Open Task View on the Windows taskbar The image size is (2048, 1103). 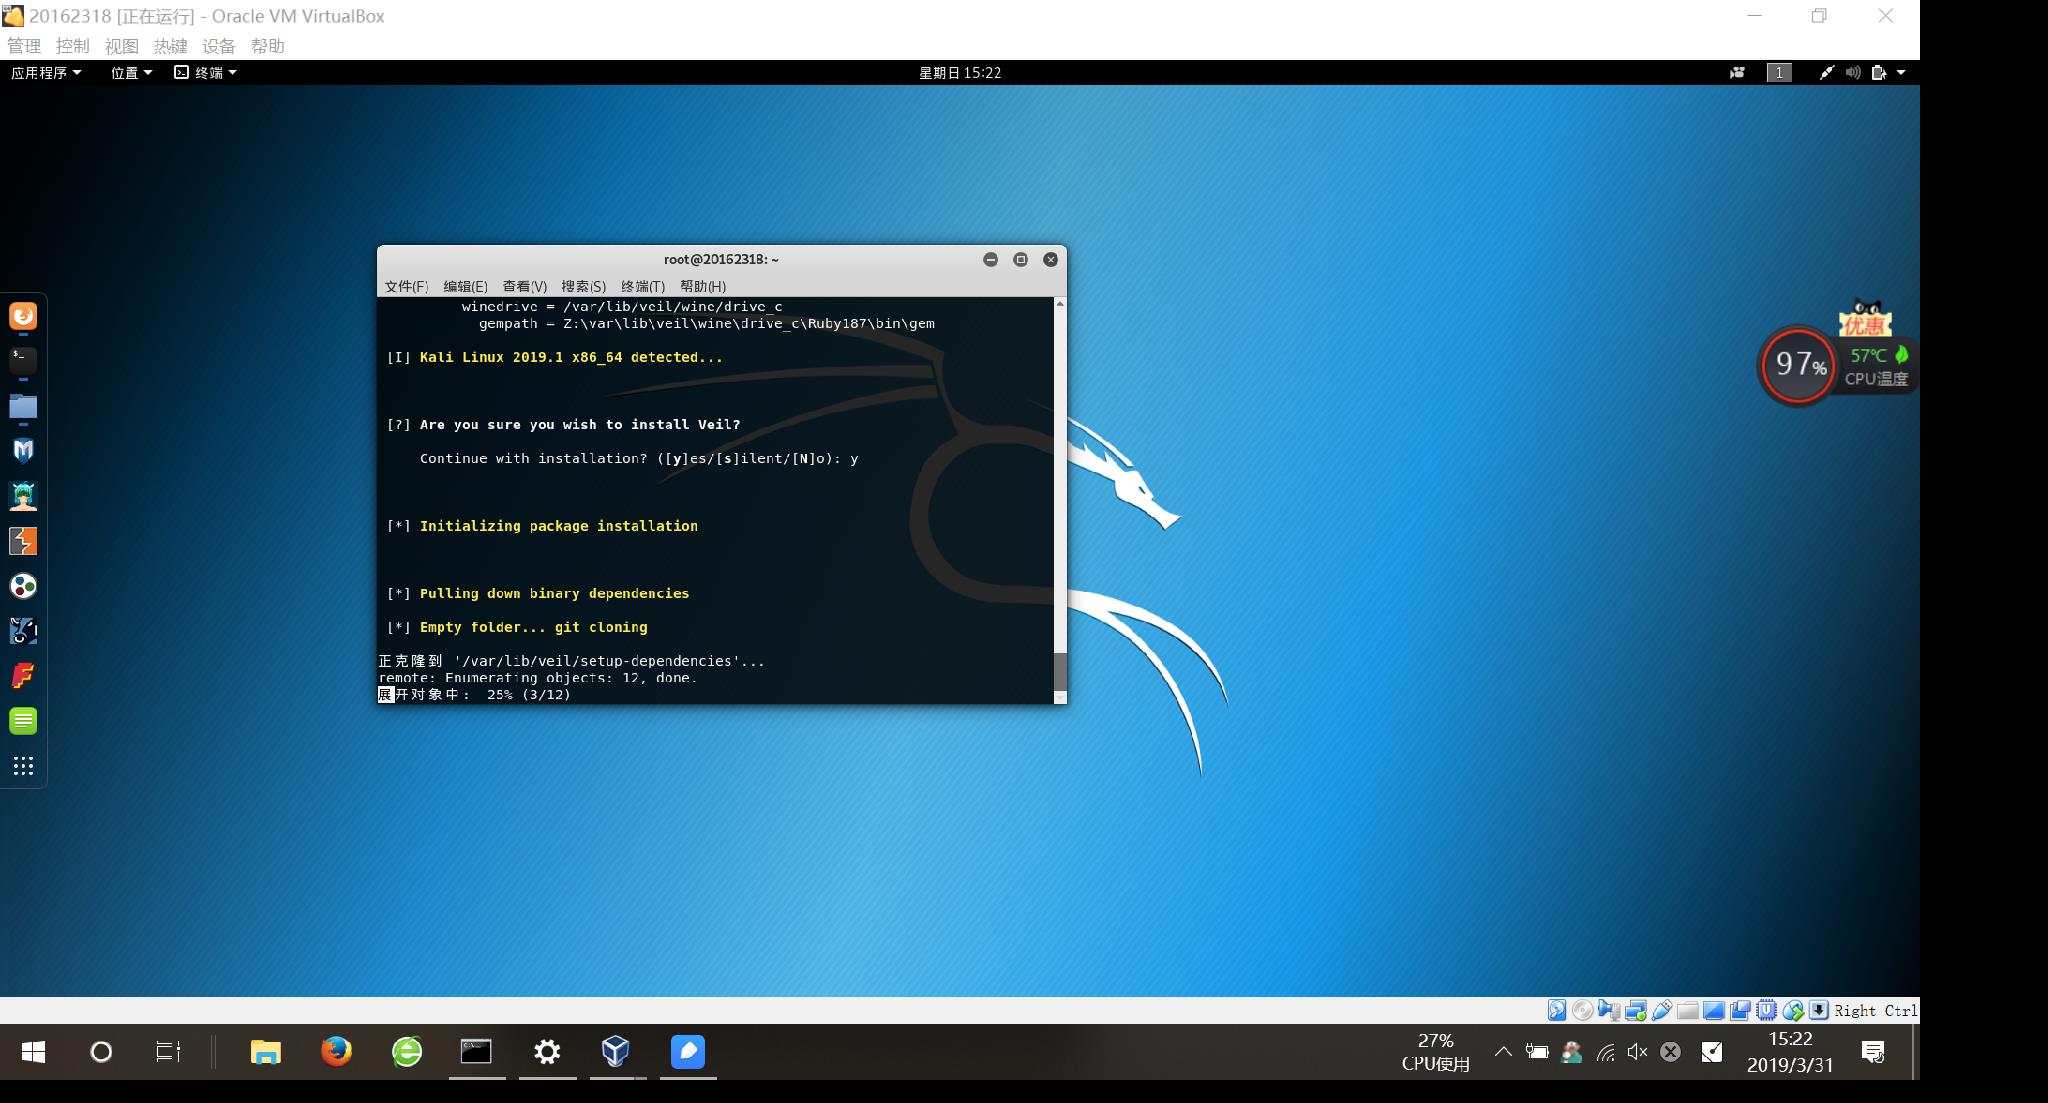(168, 1051)
